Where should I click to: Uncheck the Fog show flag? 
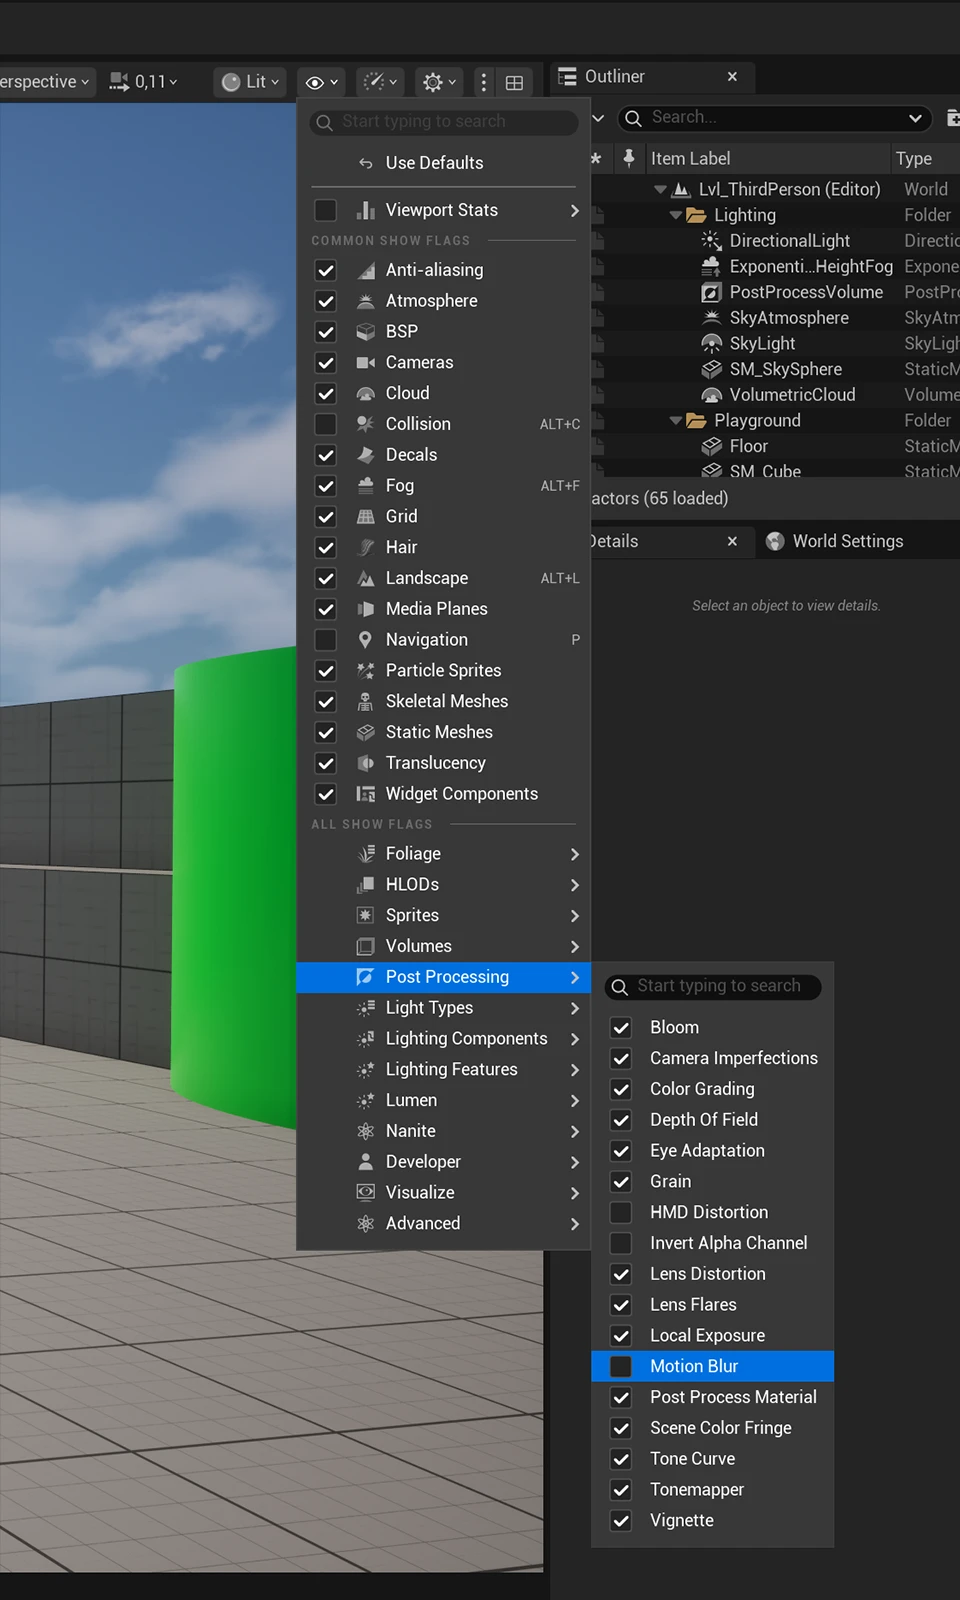coord(326,486)
